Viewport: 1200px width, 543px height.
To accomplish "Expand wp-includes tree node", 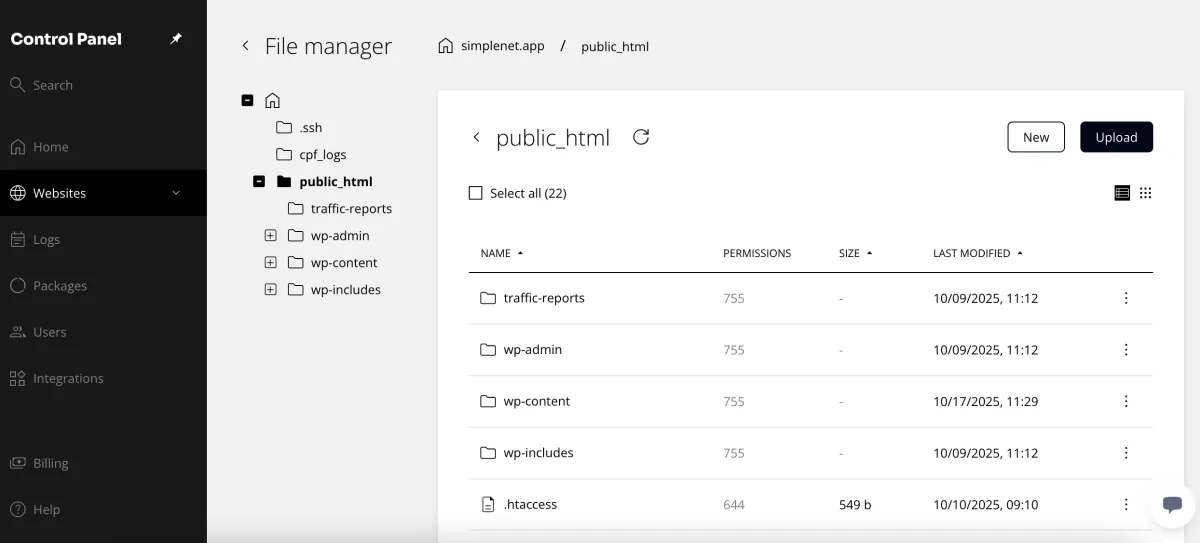I will point(270,290).
